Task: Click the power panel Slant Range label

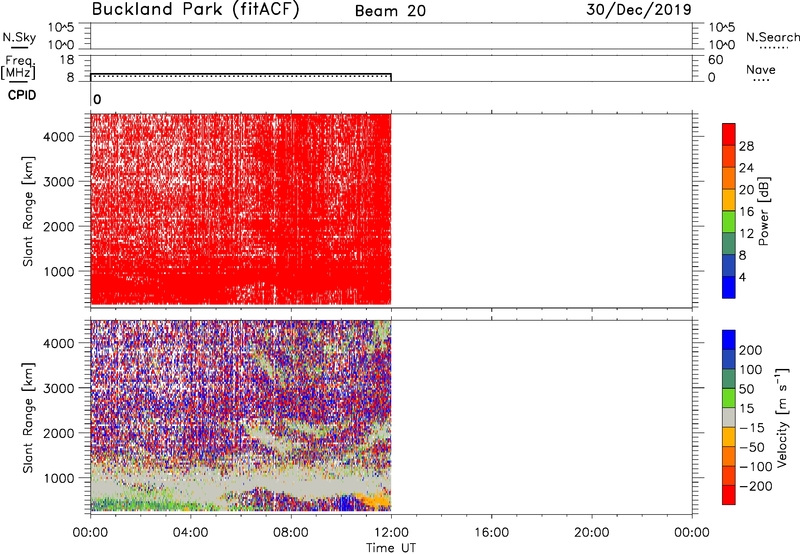Action: click(x=28, y=211)
